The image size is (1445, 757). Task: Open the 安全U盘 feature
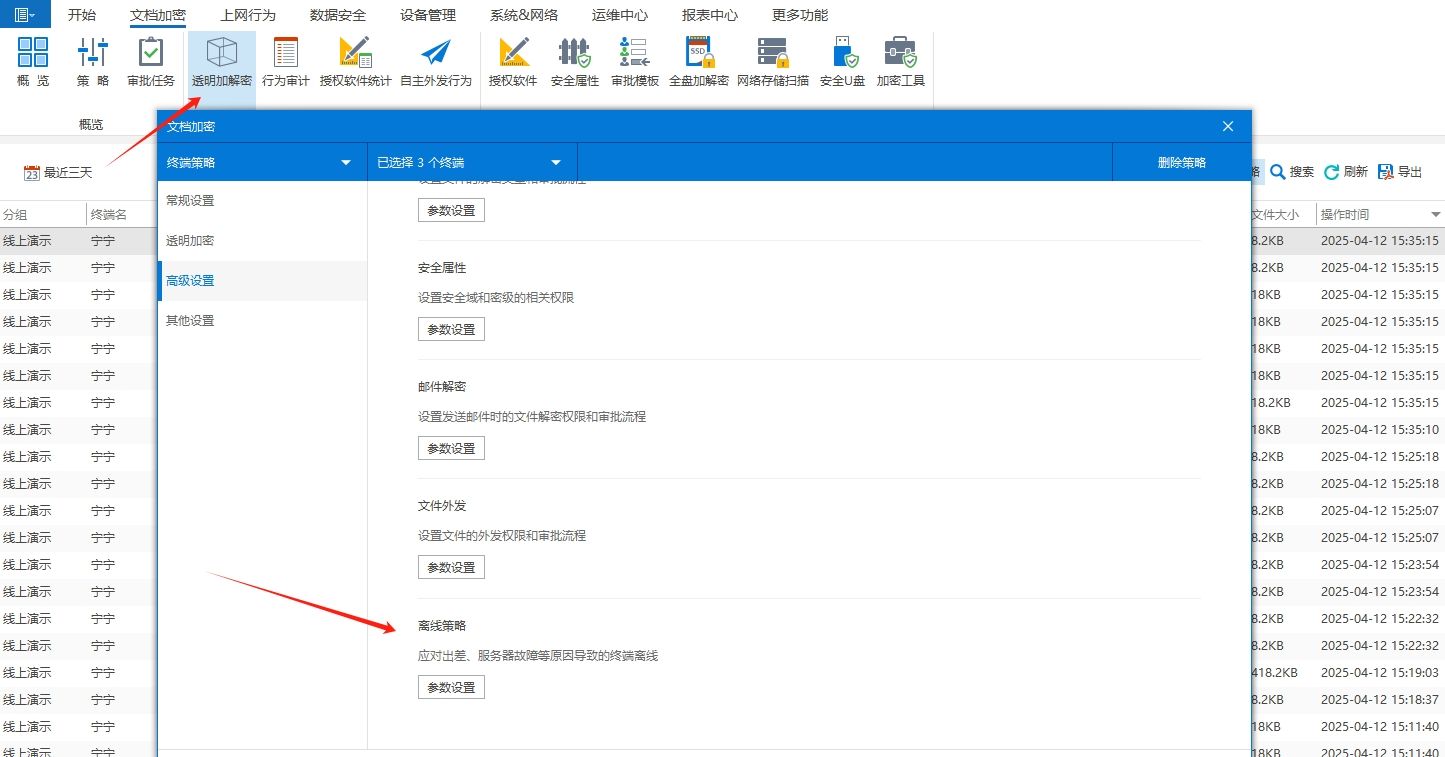click(841, 62)
